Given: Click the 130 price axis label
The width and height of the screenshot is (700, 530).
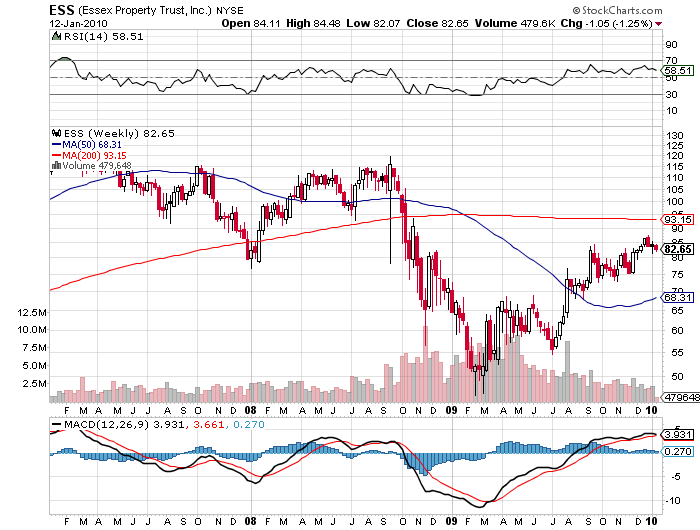Looking at the screenshot, I should point(674,135).
